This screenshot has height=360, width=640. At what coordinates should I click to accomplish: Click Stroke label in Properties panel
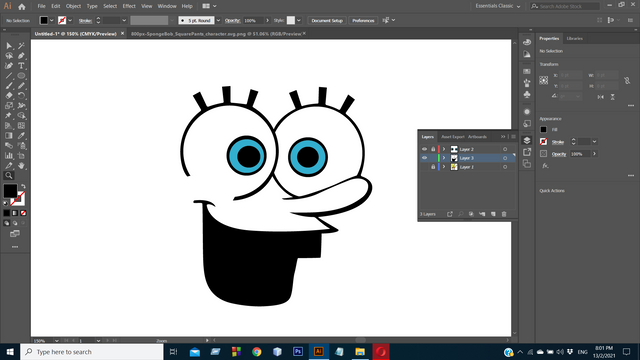[558, 142]
